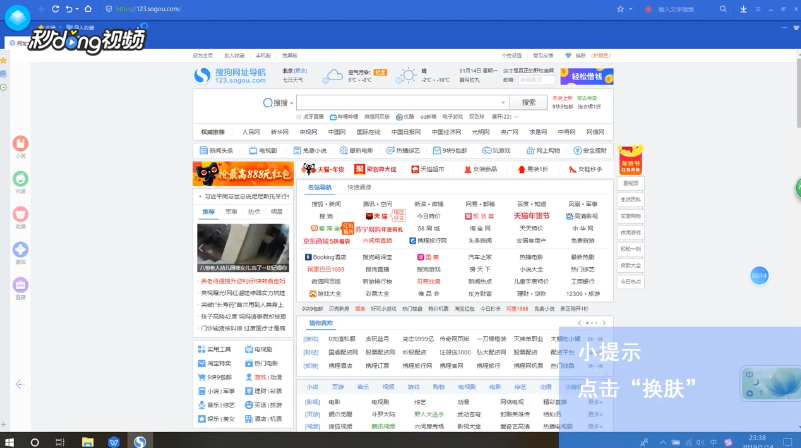Click the 小说 sidebar icon
Viewport: 801px width, 448px height.
click(20, 144)
